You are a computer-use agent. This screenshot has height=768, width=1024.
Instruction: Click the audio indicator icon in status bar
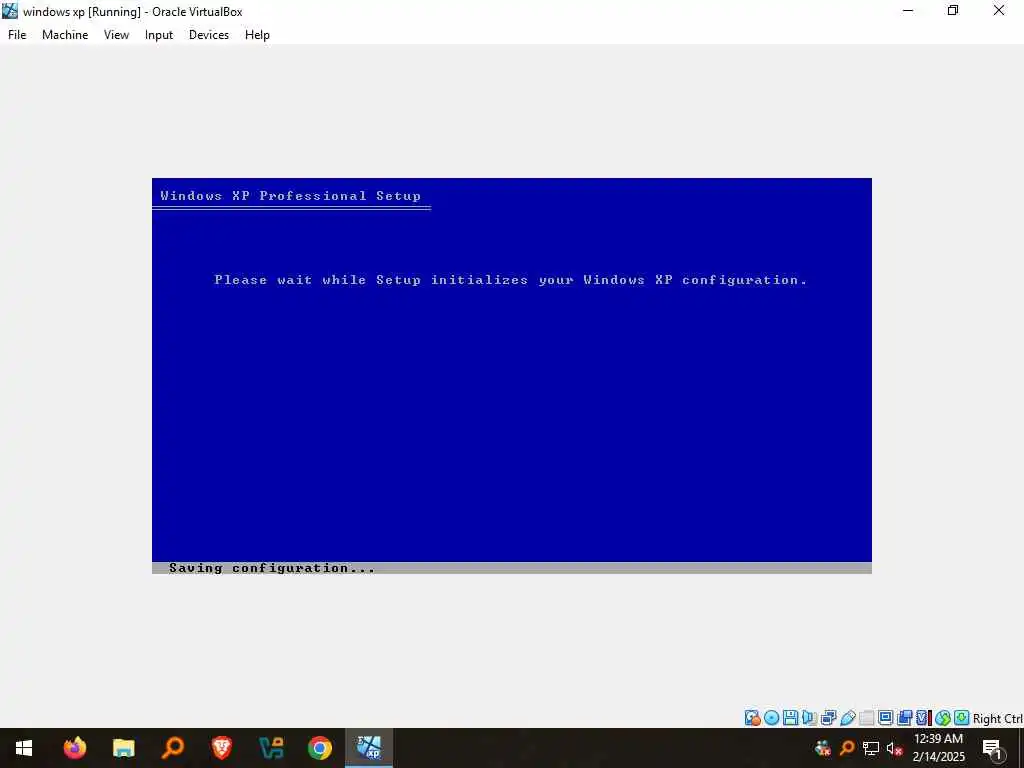[x=809, y=718]
